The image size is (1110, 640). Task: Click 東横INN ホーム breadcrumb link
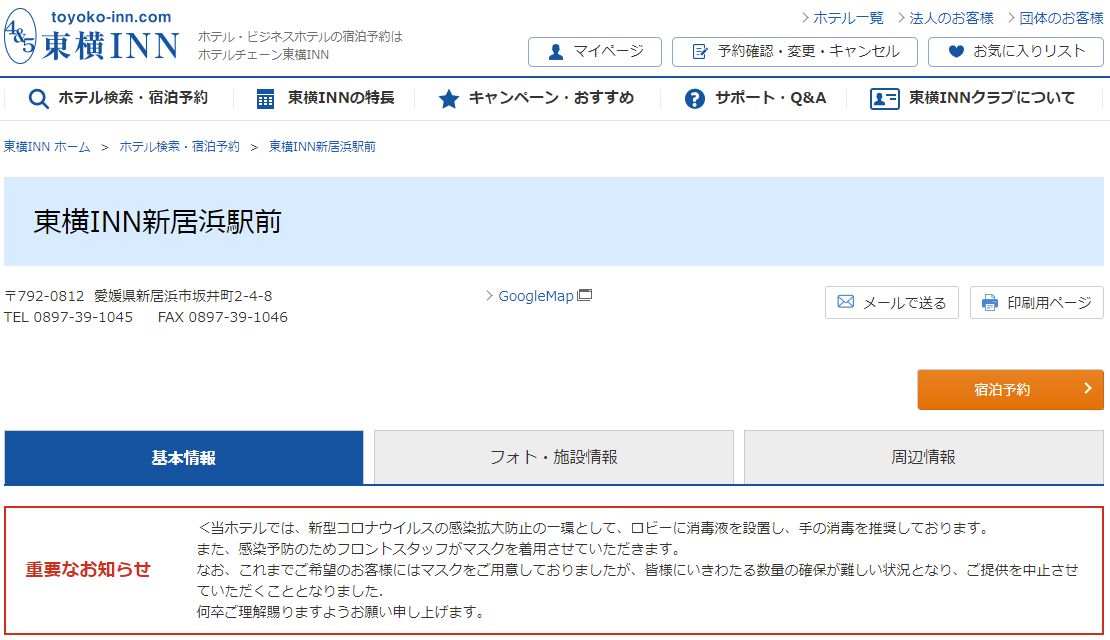point(47,147)
